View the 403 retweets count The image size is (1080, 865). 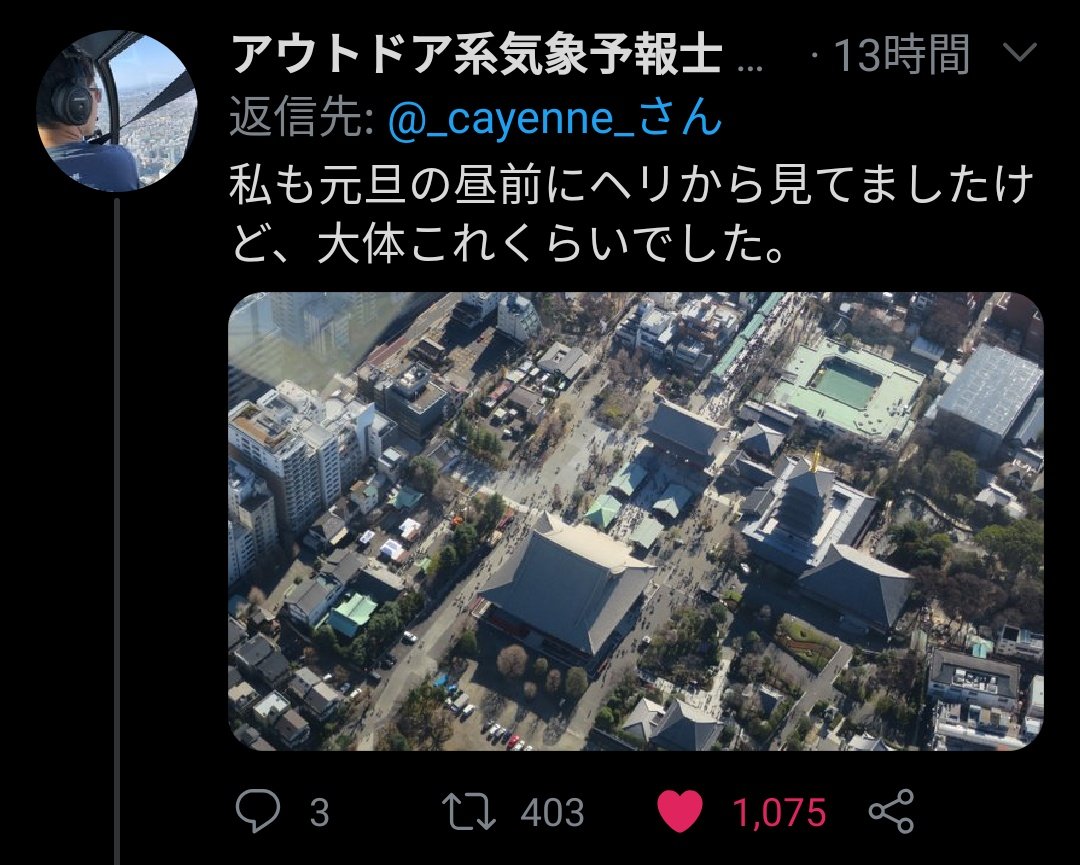(x=552, y=812)
